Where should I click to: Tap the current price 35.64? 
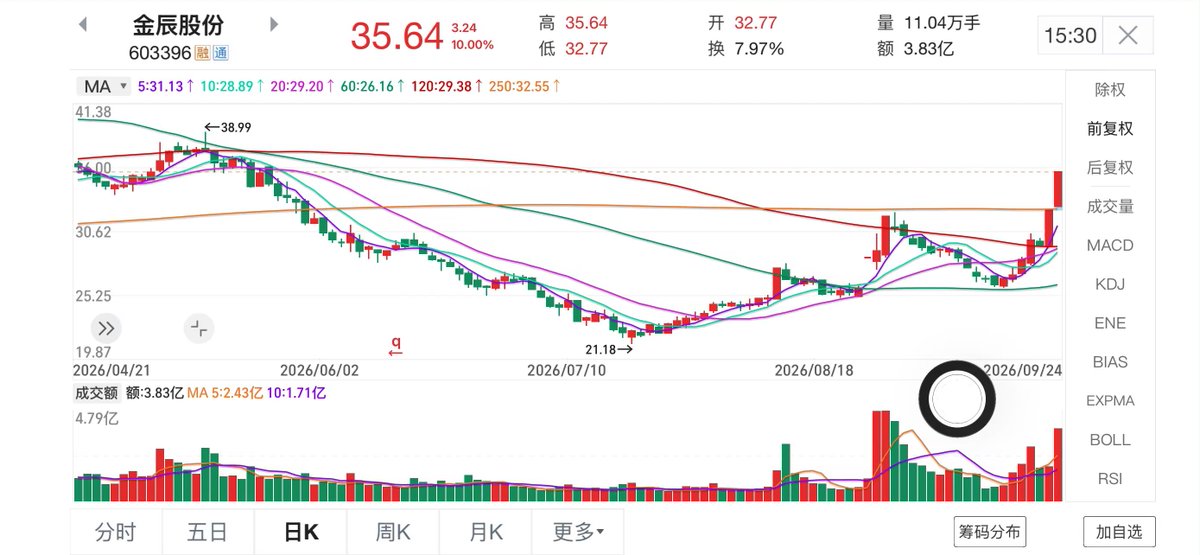tap(396, 36)
